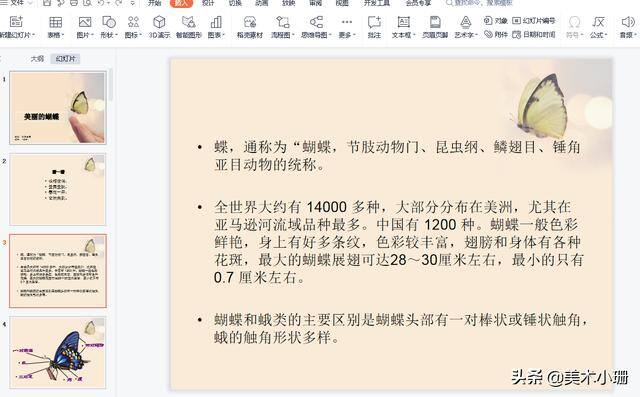Screen dimensions: 640x397
Task: Add a comment with 批注
Action: click(x=374, y=27)
